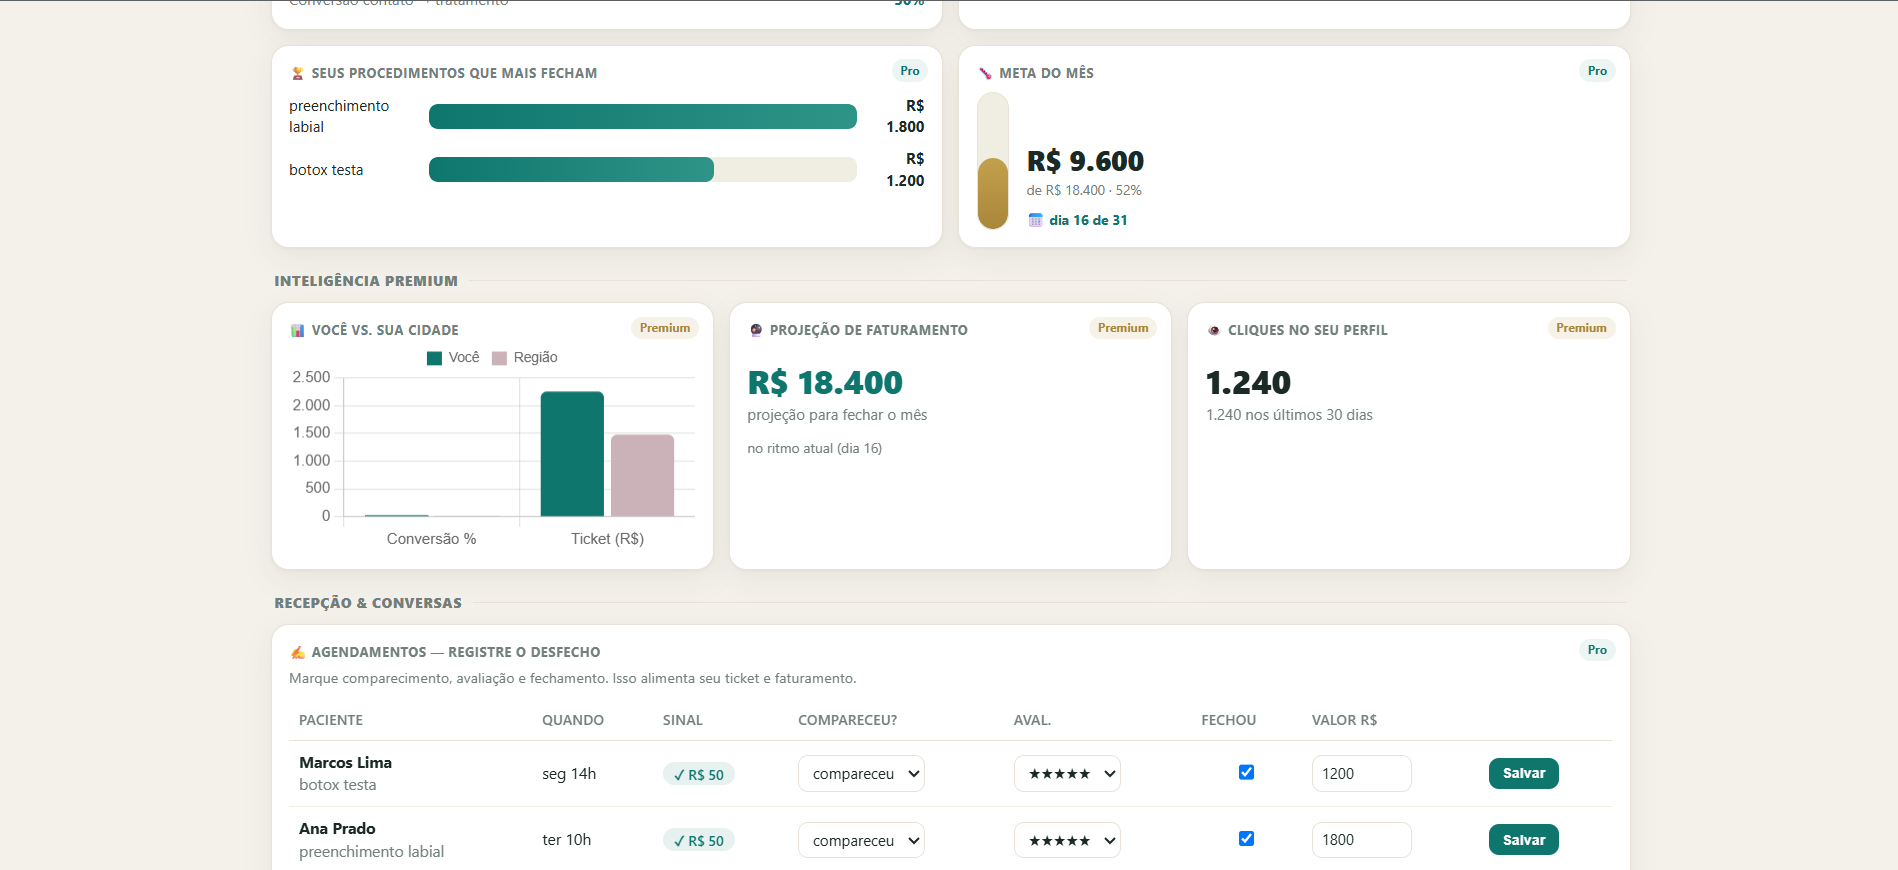This screenshot has width=1898, height=870.
Task: Click the Premium badge on Você vs. Sua Cidade
Action: click(665, 328)
